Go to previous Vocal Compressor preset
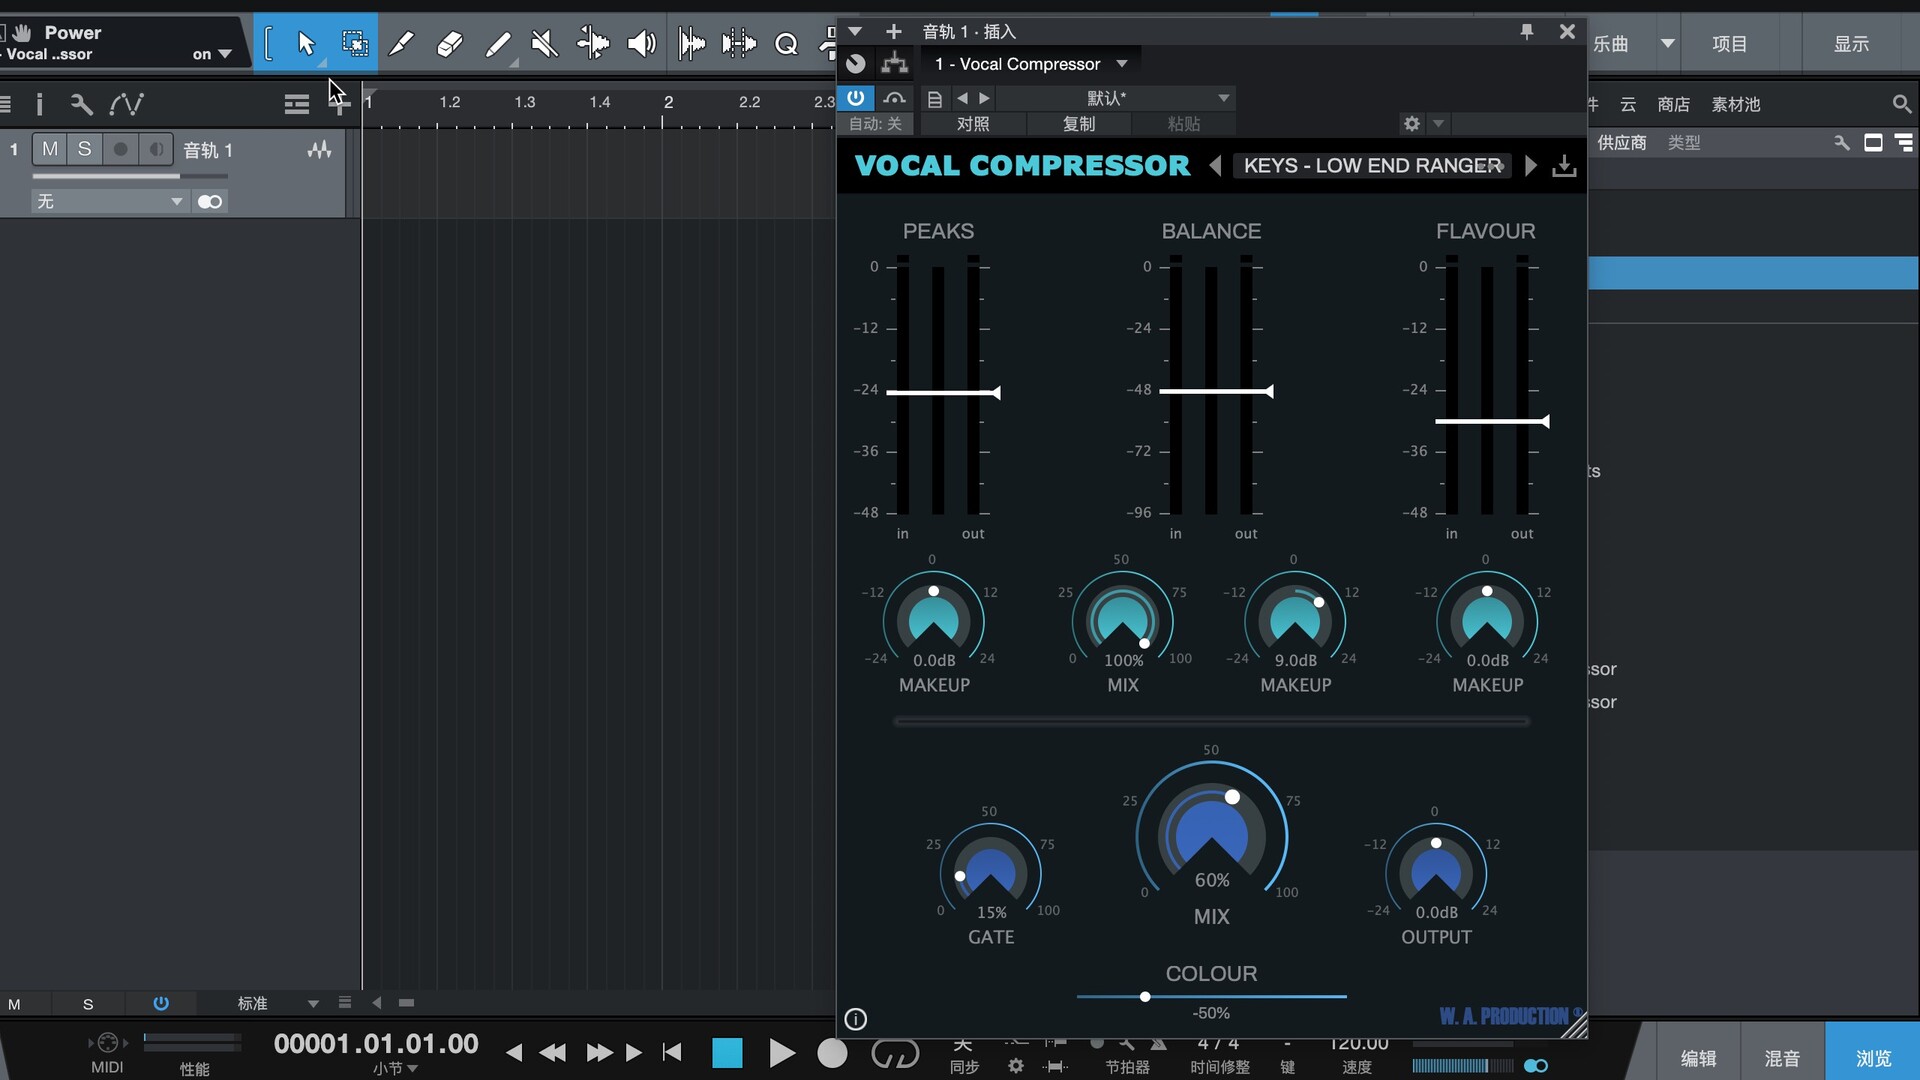1920x1080 pixels. click(x=1215, y=166)
